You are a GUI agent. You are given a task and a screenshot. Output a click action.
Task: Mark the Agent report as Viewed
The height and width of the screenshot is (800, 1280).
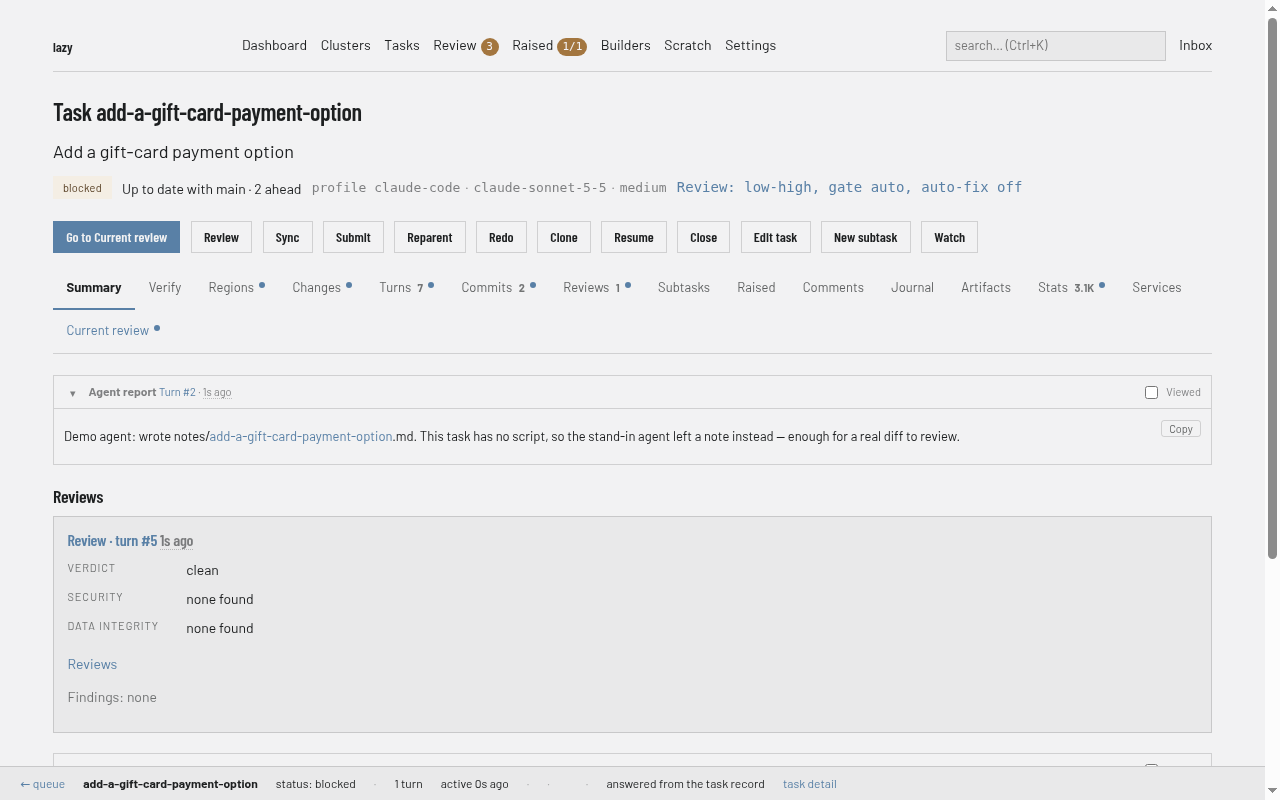coord(1151,392)
